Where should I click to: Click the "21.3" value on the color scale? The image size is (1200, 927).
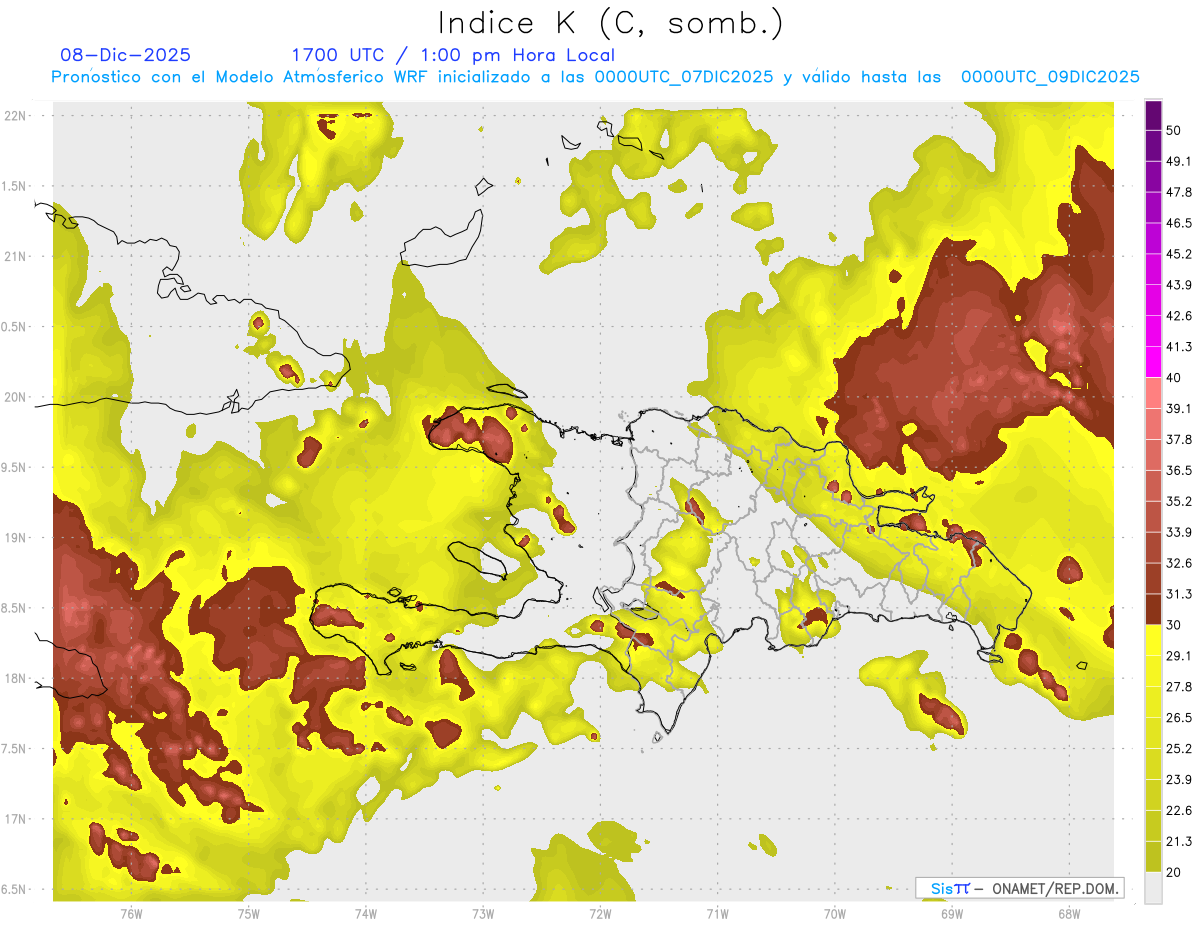1179,842
